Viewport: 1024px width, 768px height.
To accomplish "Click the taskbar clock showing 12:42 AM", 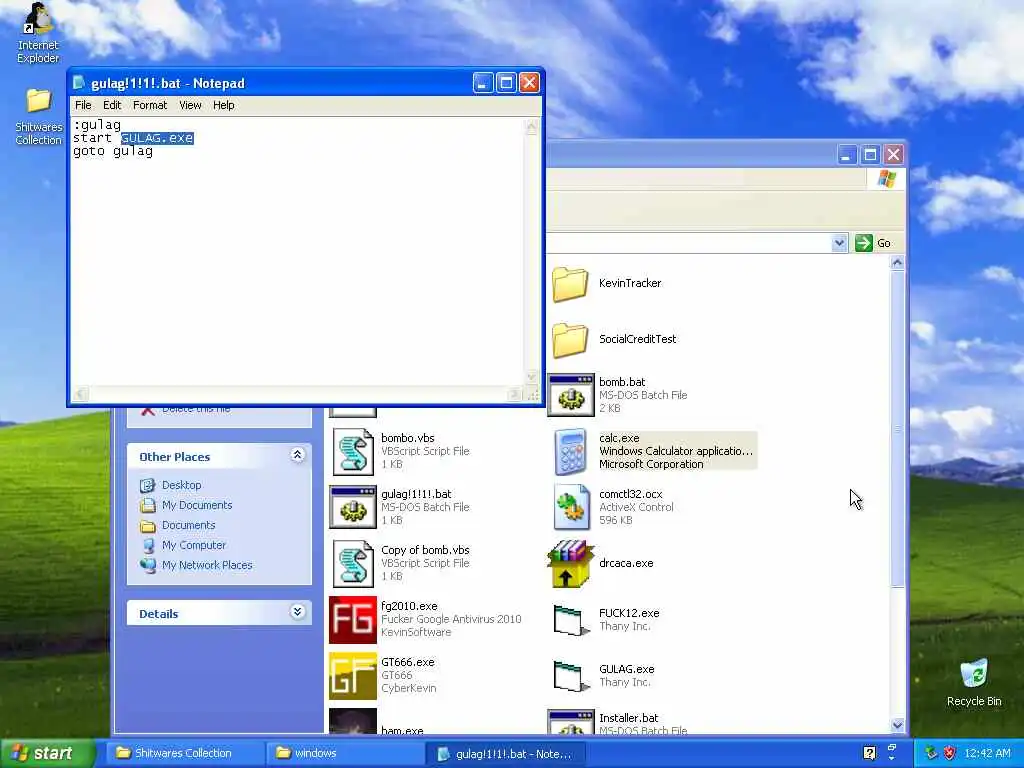I will point(987,754).
